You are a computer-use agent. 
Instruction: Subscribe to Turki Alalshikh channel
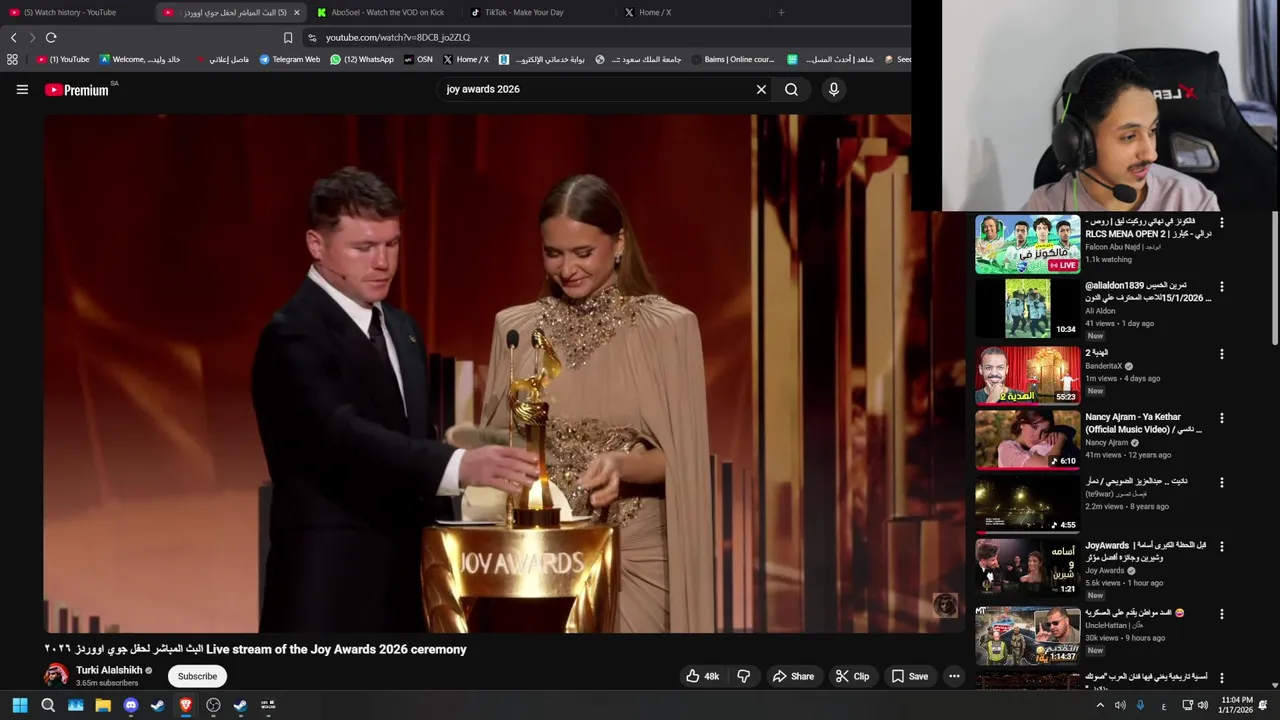[x=197, y=676]
